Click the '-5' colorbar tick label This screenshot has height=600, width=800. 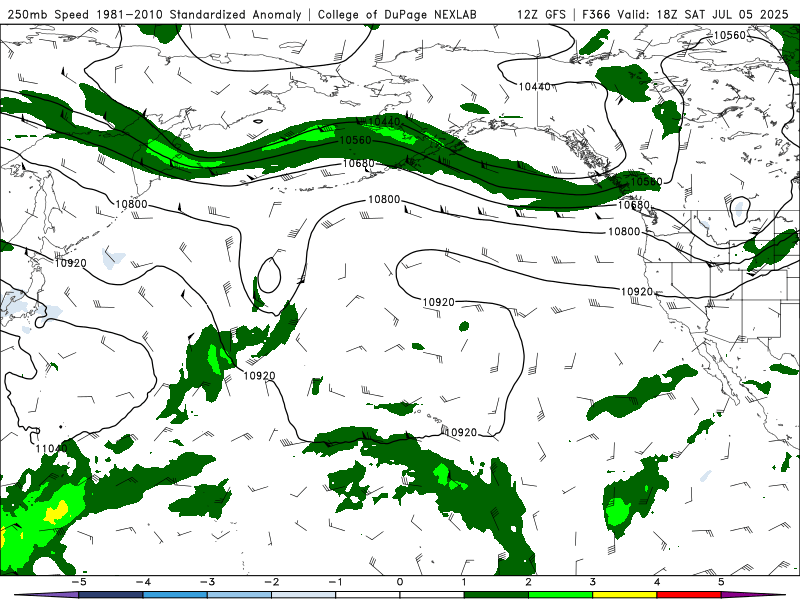point(78,582)
